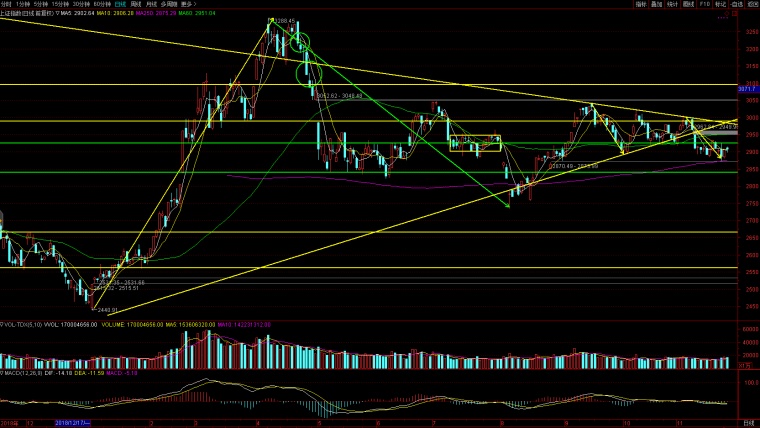Screen dimensions: 760x428
Task: Expand the main chart MA indicator triangle
Action: point(58,13)
